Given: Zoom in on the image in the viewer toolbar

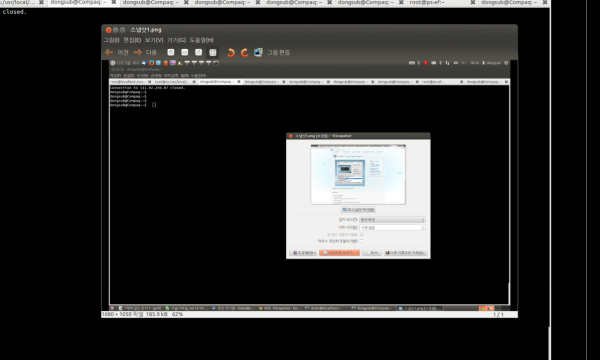Looking at the screenshot, I should (171, 52).
